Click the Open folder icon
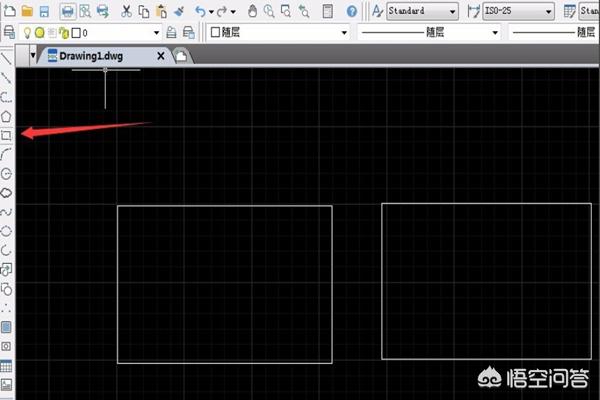 pos(27,11)
